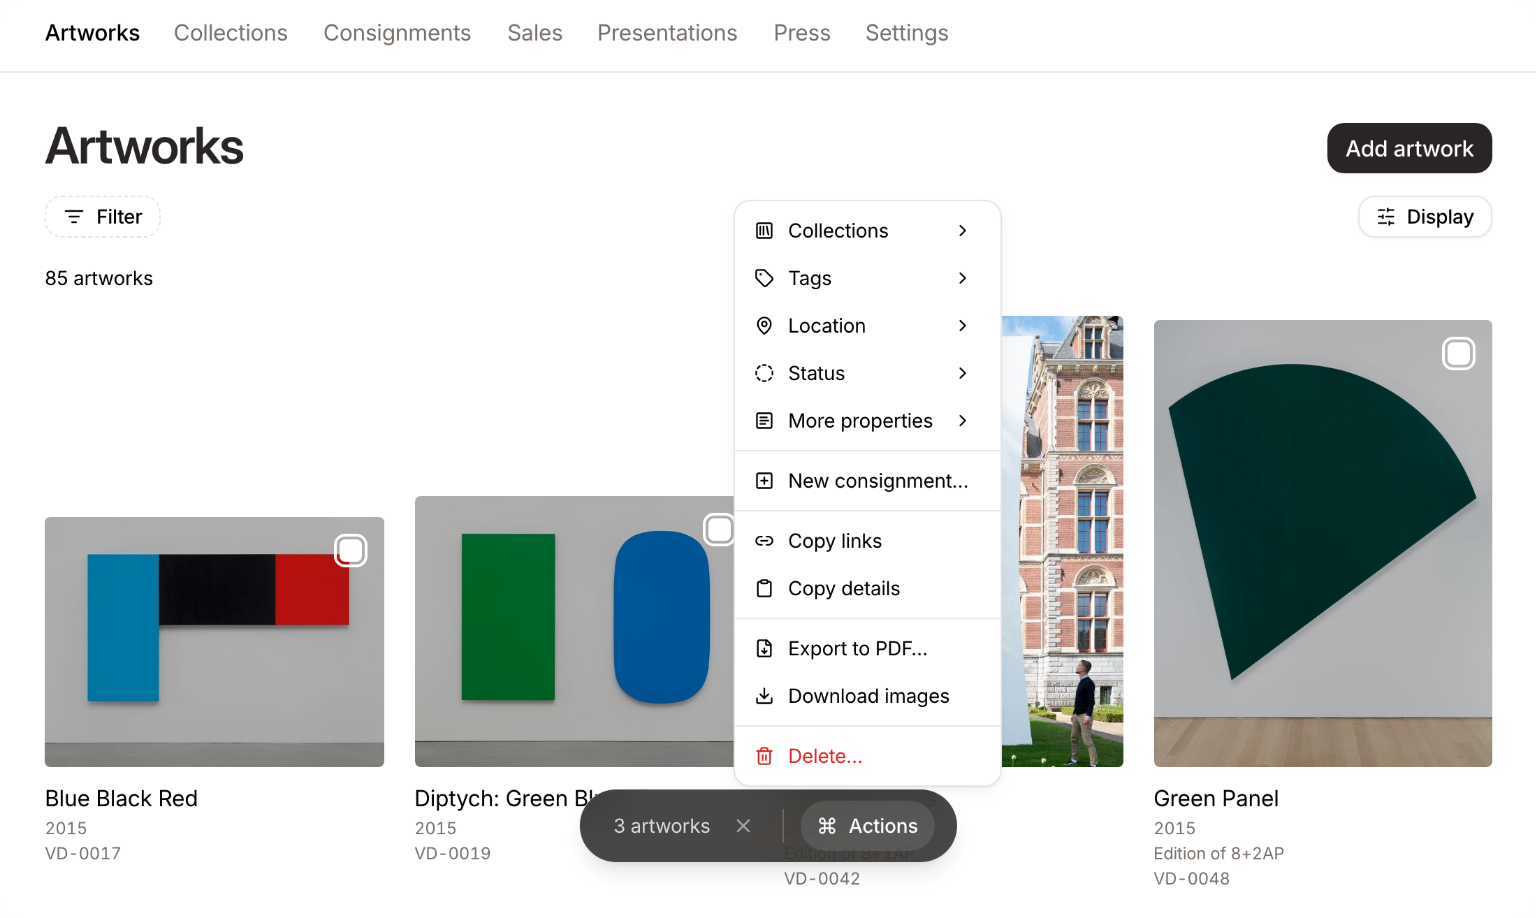Viewport: 1536px width, 918px height.
Task: Click the Export to PDF file icon
Action: click(764, 649)
